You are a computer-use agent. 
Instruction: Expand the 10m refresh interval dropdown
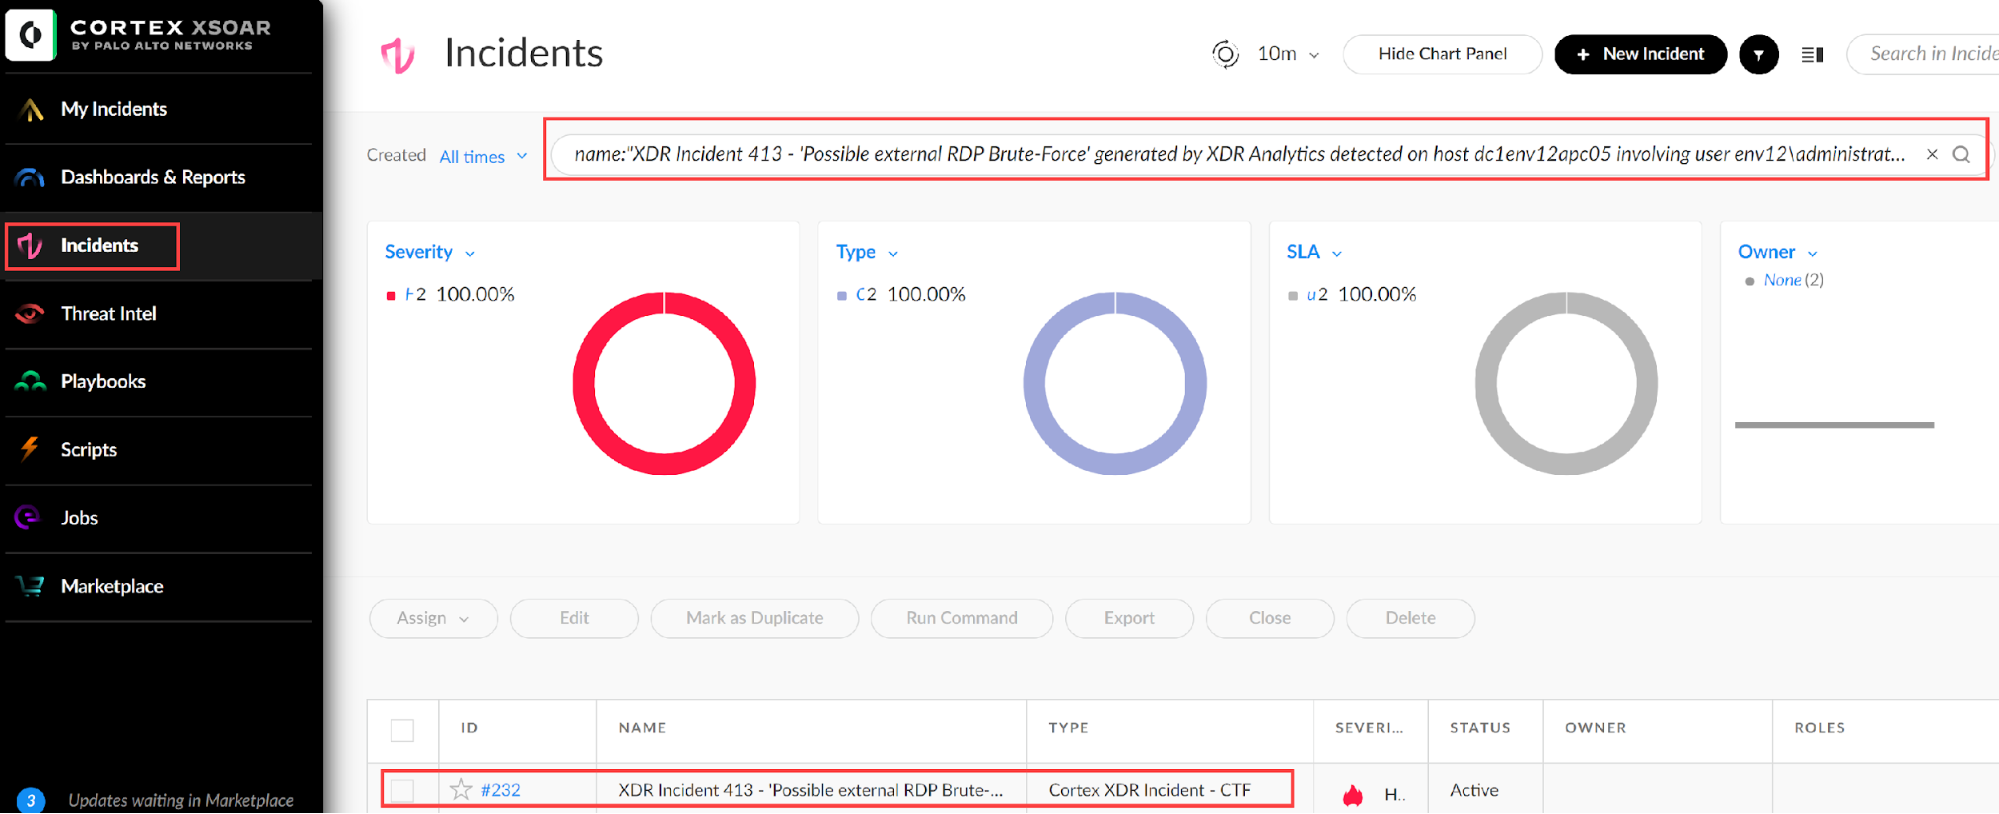[1289, 54]
